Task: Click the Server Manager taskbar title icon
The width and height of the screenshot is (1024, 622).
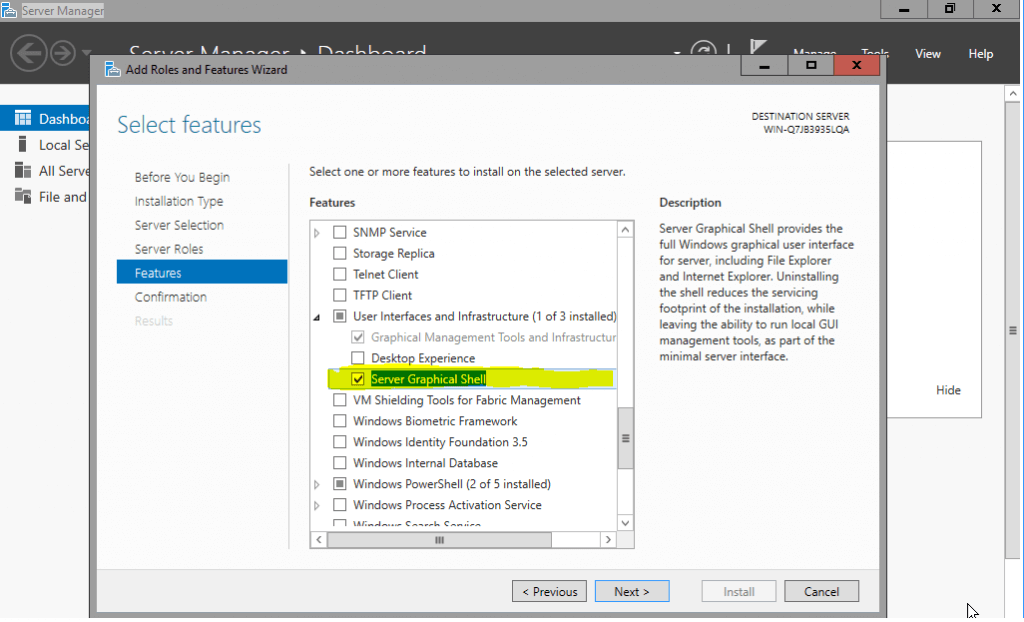Action: (9, 10)
